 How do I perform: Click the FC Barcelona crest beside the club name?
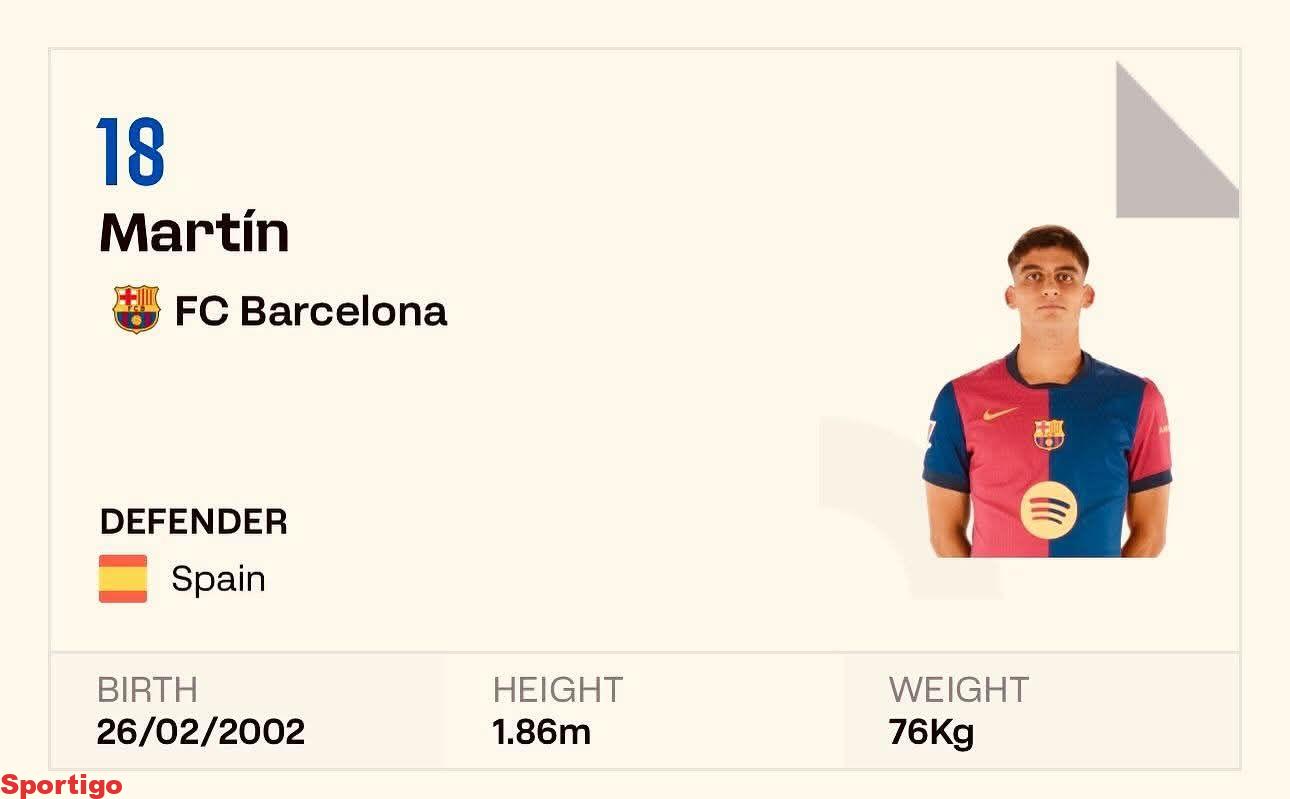click(x=136, y=309)
